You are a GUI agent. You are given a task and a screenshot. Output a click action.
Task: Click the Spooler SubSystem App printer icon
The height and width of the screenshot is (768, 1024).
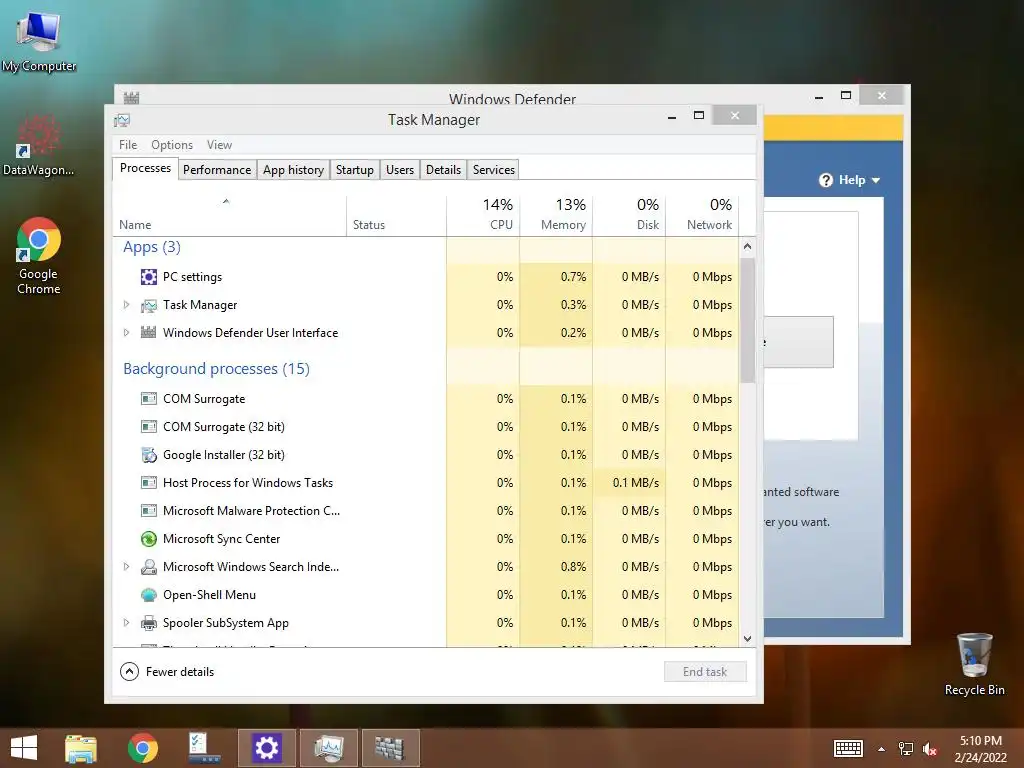click(x=148, y=623)
